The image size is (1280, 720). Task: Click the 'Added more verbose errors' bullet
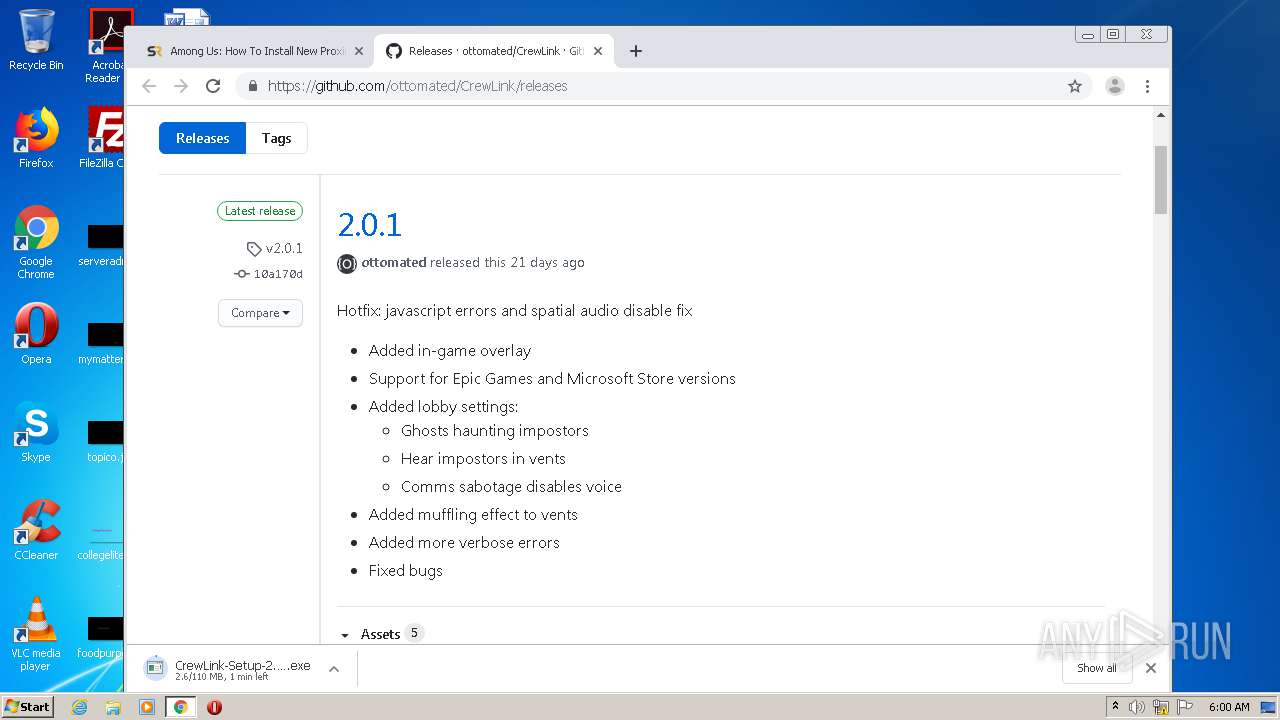pyautogui.click(x=464, y=542)
